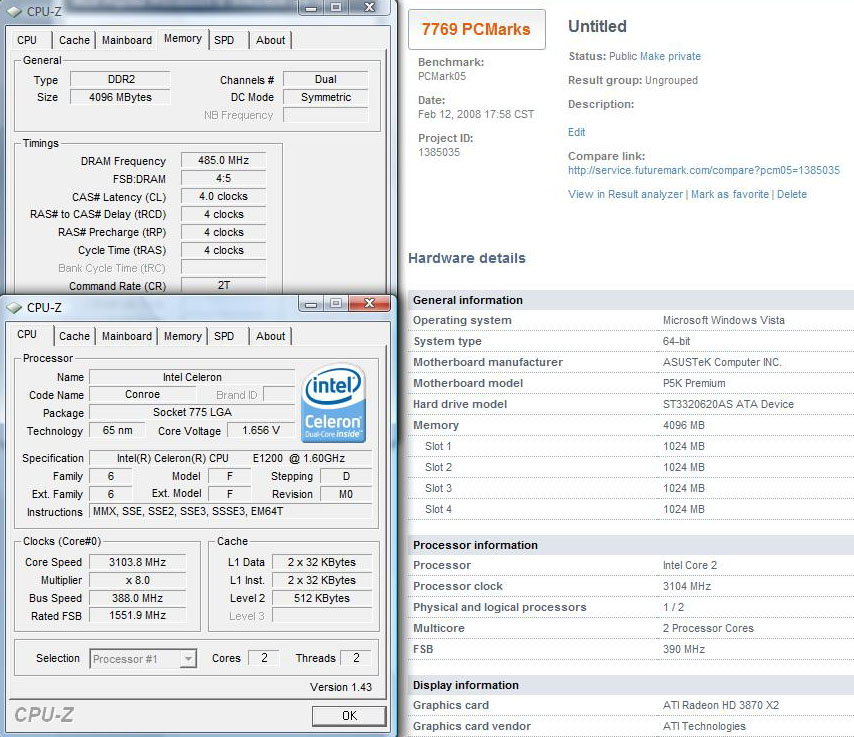This screenshot has height=737, width=854.
Task: Click the Instructions field listing MMX, SSE
Action: pos(231,511)
